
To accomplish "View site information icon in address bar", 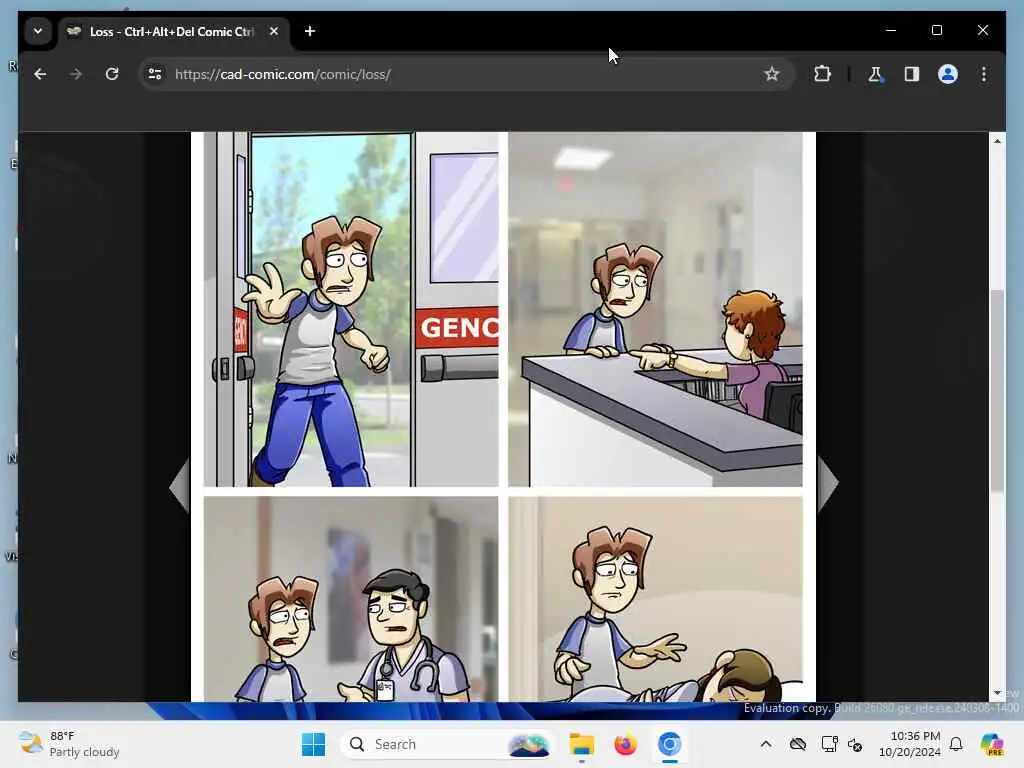I will click(155, 74).
